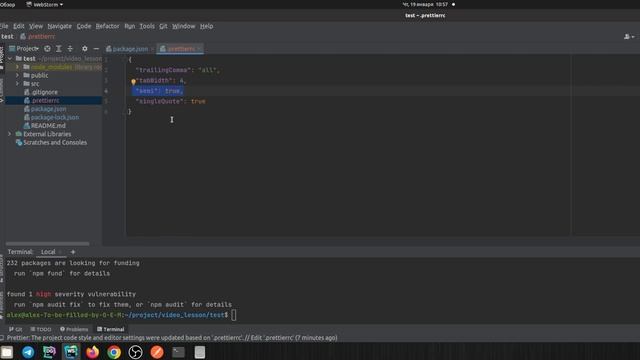Select the src folder row
640x360 pixels.
(x=53, y=84)
